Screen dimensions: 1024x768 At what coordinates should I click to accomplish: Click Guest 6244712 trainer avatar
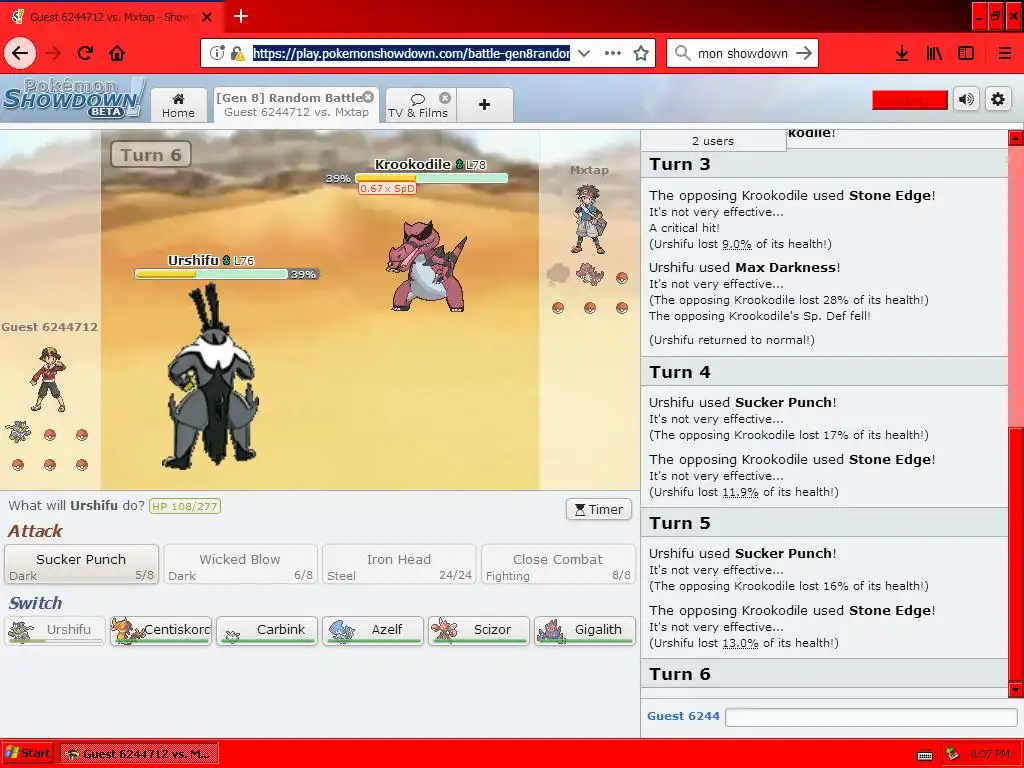coord(49,379)
